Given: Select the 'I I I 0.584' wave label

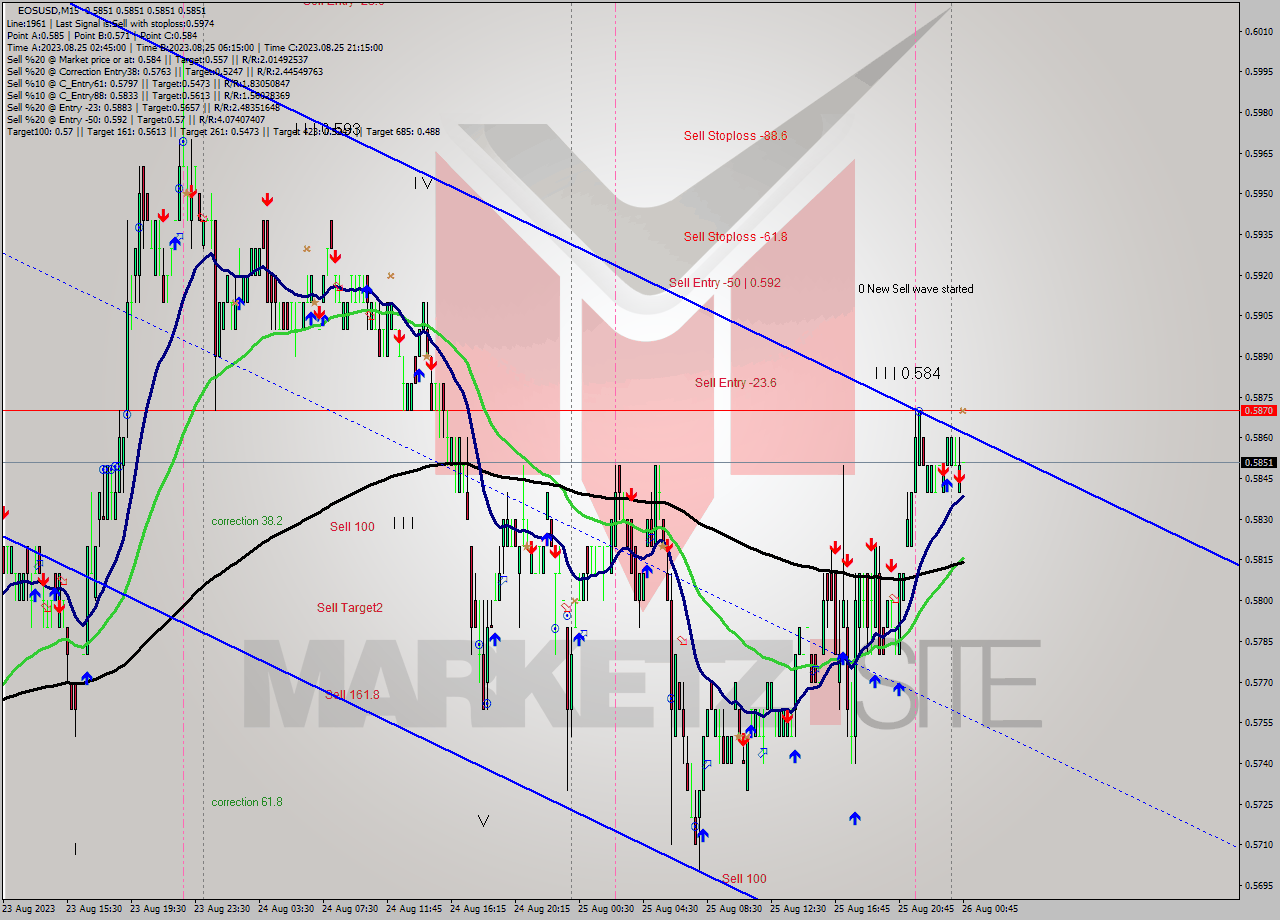Looking at the screenshot, I should click(907, 373).
